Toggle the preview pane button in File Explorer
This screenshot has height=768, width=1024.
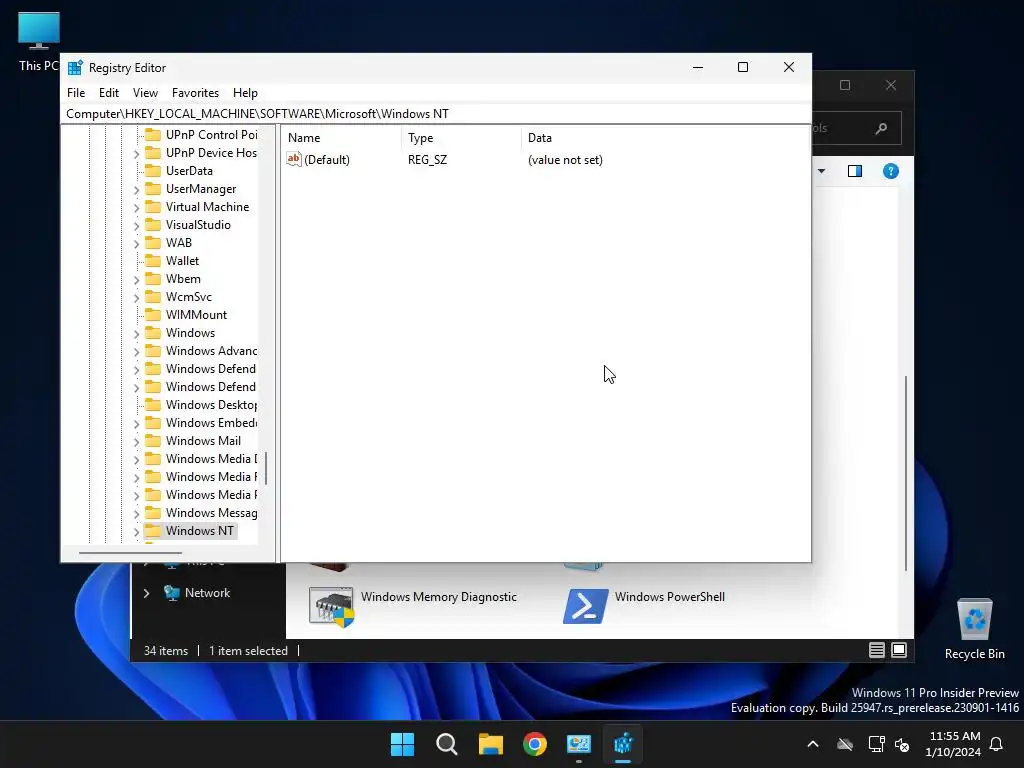pos(855,171)
